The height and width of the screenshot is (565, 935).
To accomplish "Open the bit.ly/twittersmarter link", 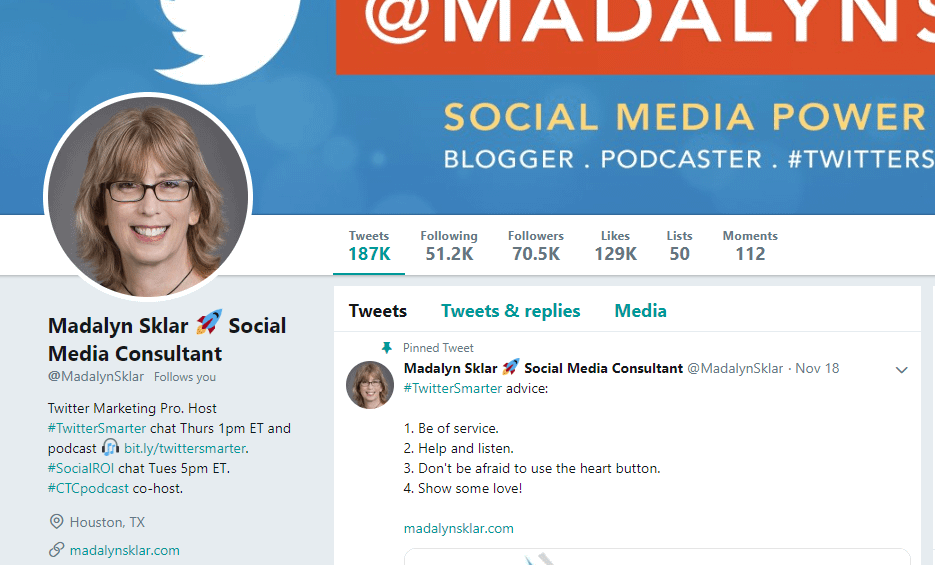I will point(185,448).
